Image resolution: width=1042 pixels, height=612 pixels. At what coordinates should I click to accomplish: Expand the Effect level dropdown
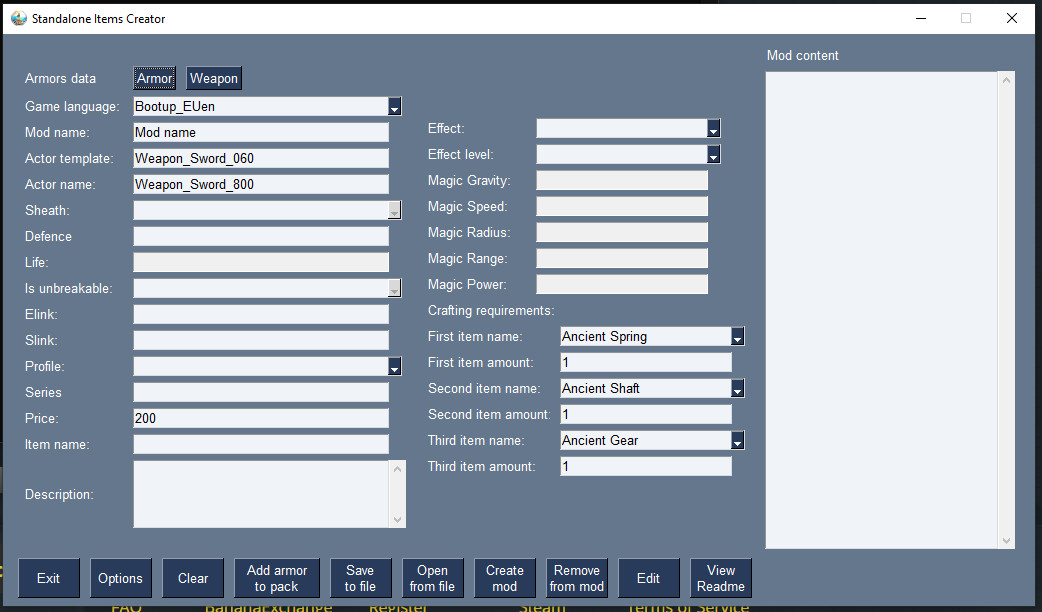point(713,155)
